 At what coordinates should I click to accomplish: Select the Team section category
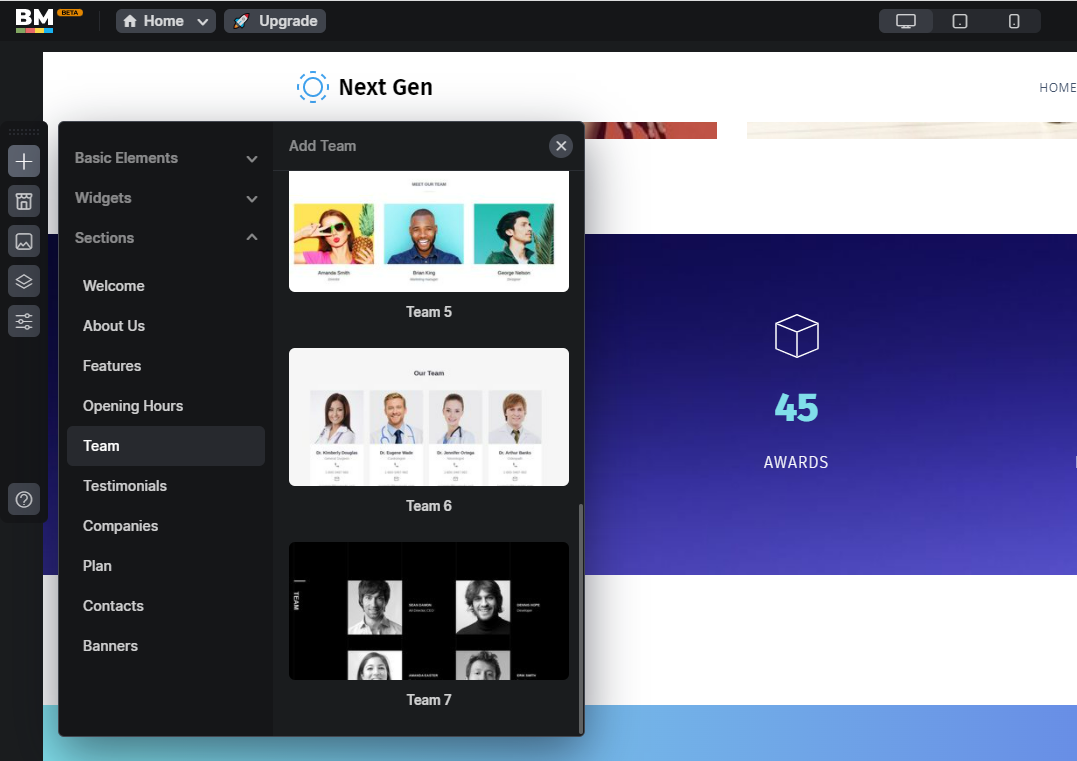[x=166, y=446]
